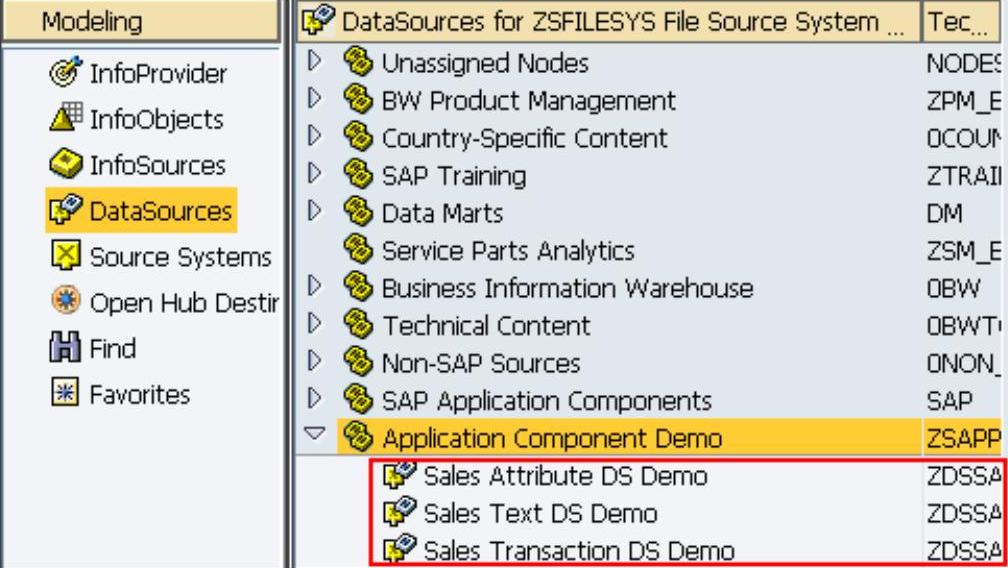Expand the SAP Training node
This screenshot has height=568, width=1008.
point(316,175)
